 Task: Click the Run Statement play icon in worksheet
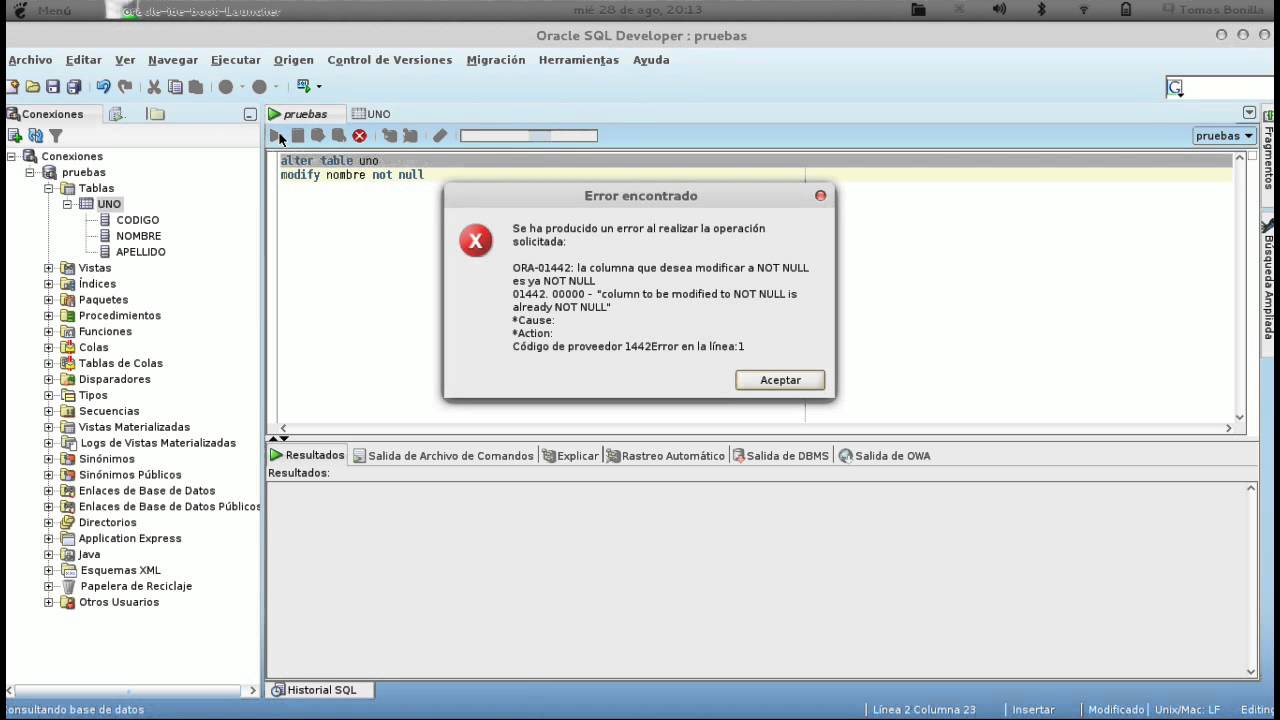click(x=276, y=135)
